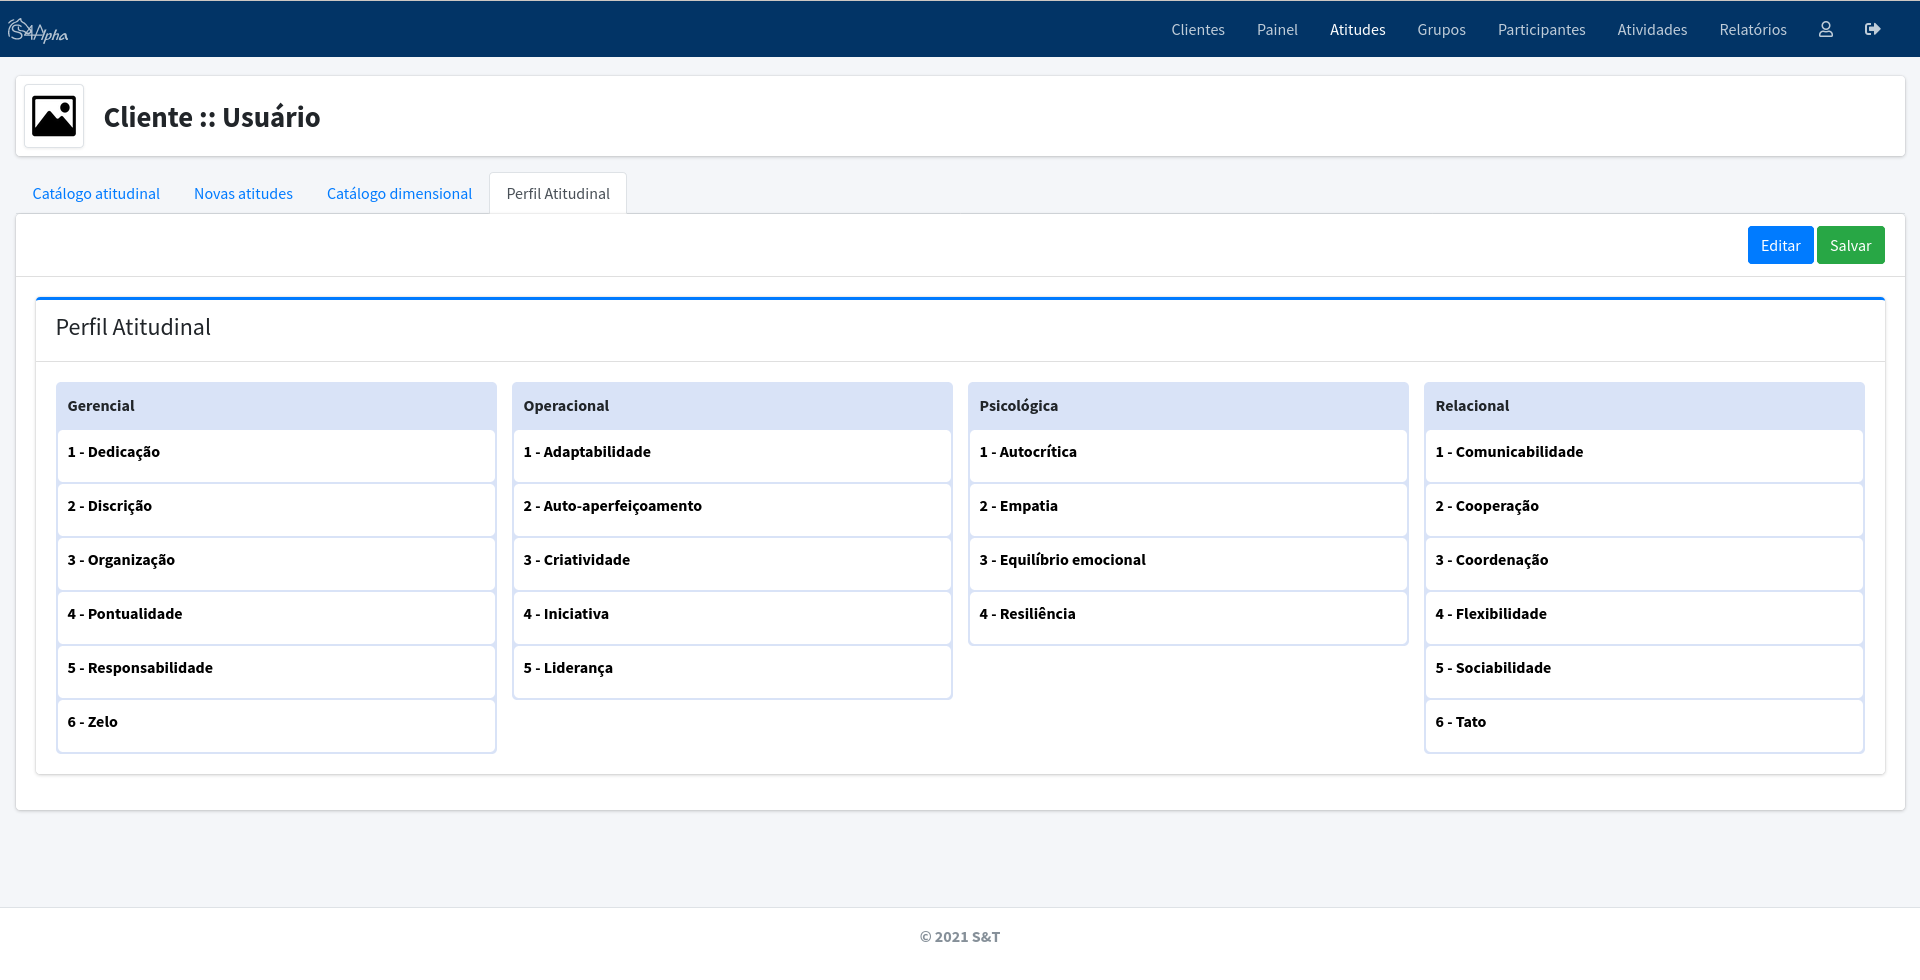1920x980 pixels.
Task: Select Tato in the Relacional column
Action: pyautogui.click(x=1644, y=723)
